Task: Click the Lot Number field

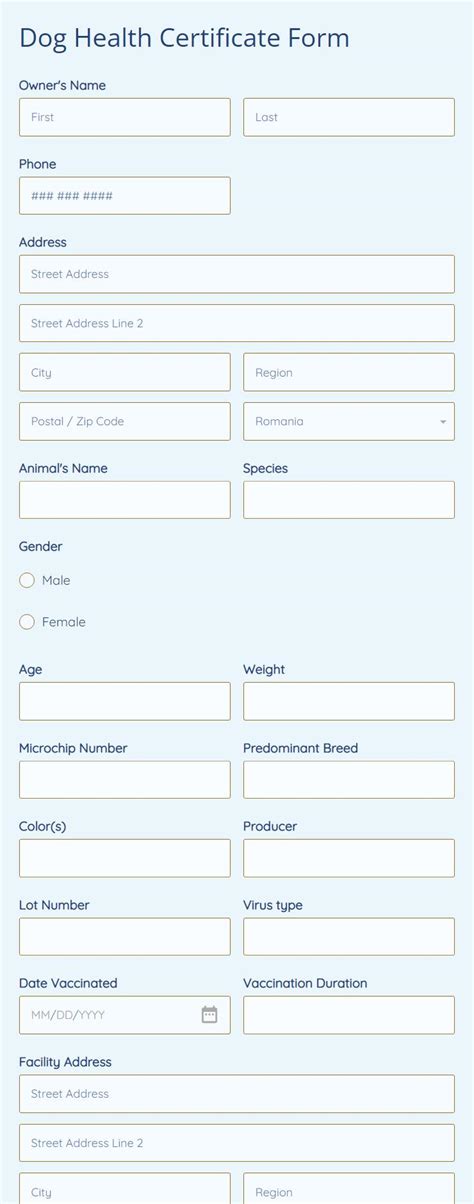Action: coord(125,937)
